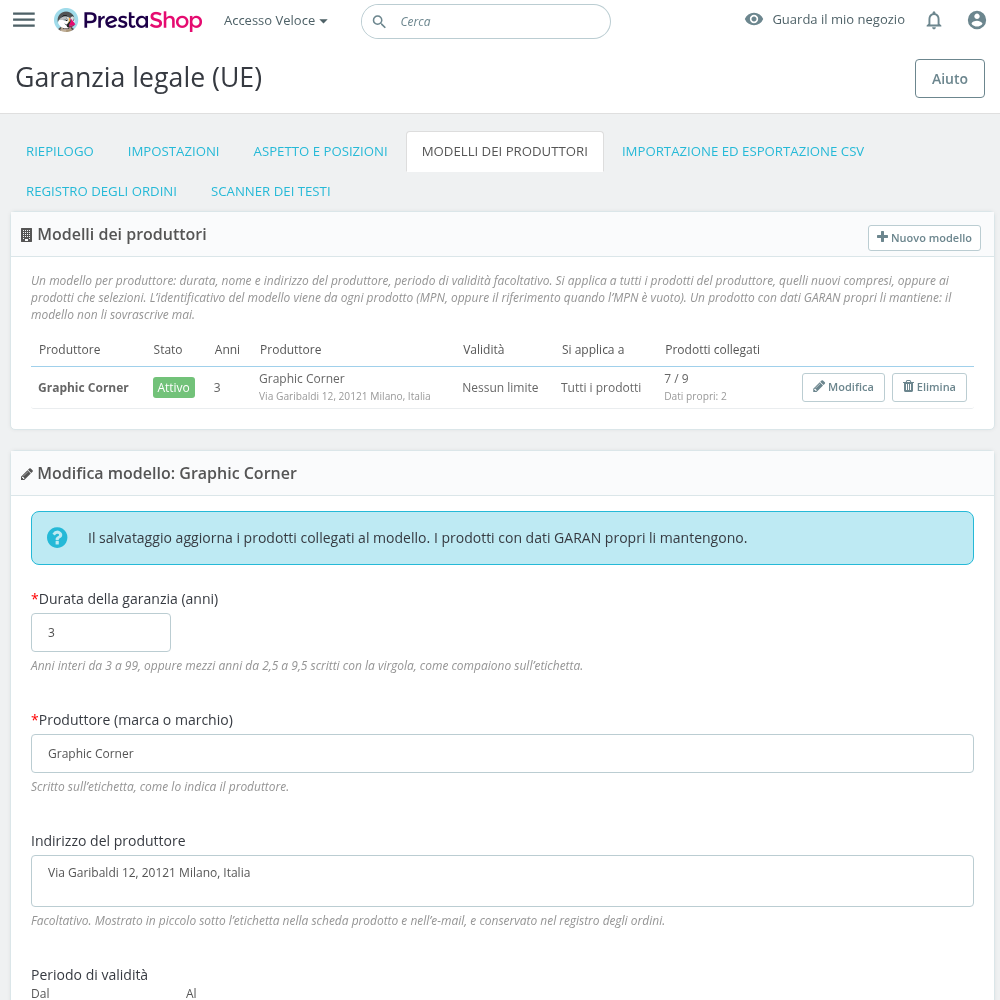1000x1000 pixels.
Task: Click the blue question mark info icon
Action: pyautogui.click(x=57, y=538)
